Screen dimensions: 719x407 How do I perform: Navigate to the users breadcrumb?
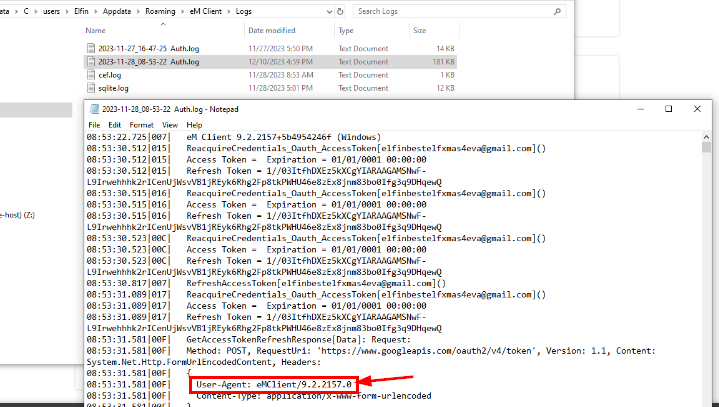[51, 11]
